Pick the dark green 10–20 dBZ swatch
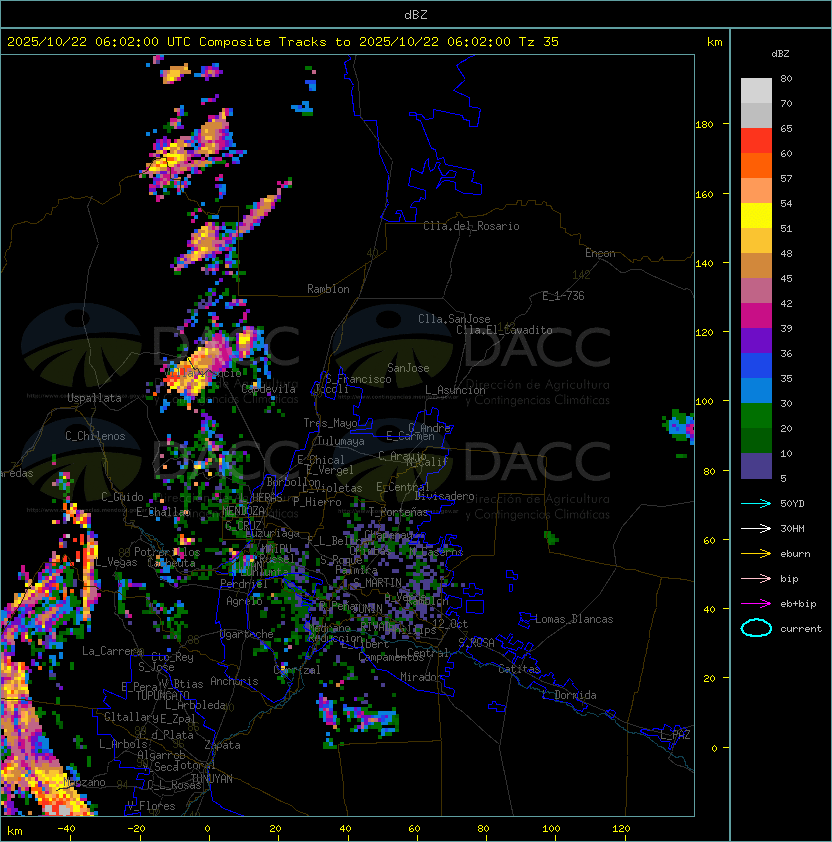The width and height of the screenshot is (832, 842). tap(756, 440)
